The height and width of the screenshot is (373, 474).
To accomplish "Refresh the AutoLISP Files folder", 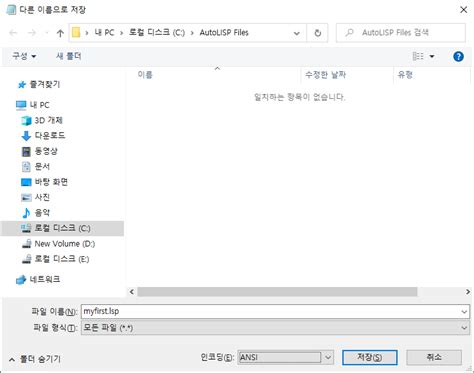I will tap(318, 33).
